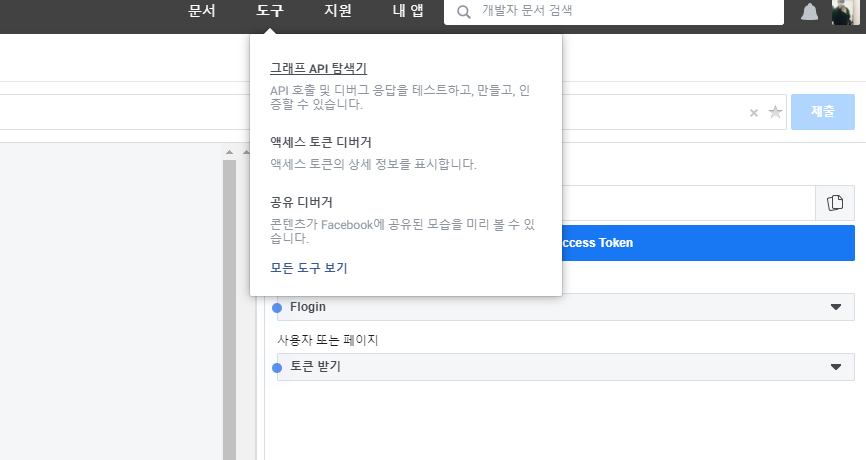Click the search magnifier icon
This screenshot has height=460, width=866.
(464, 12)
